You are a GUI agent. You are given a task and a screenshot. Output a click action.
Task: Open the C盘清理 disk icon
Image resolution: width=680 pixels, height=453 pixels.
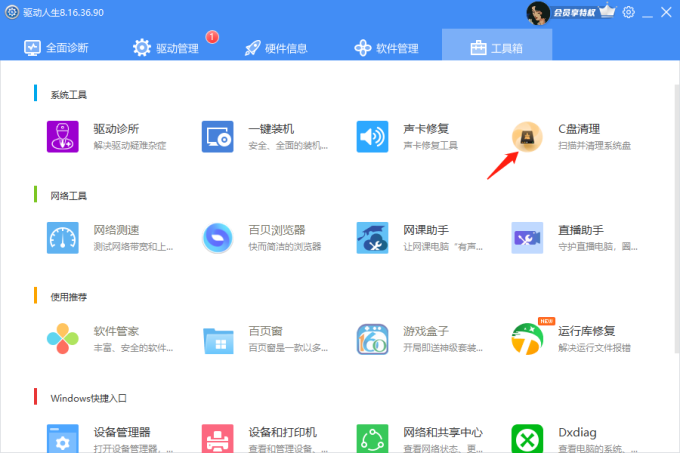[x=527, y=137]
